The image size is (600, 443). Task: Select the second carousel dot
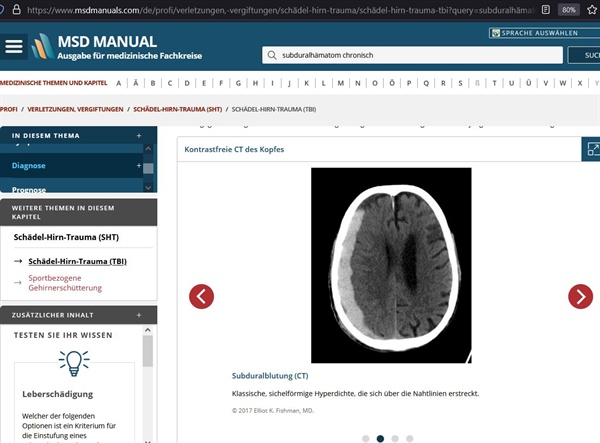[x=380, y=438]
